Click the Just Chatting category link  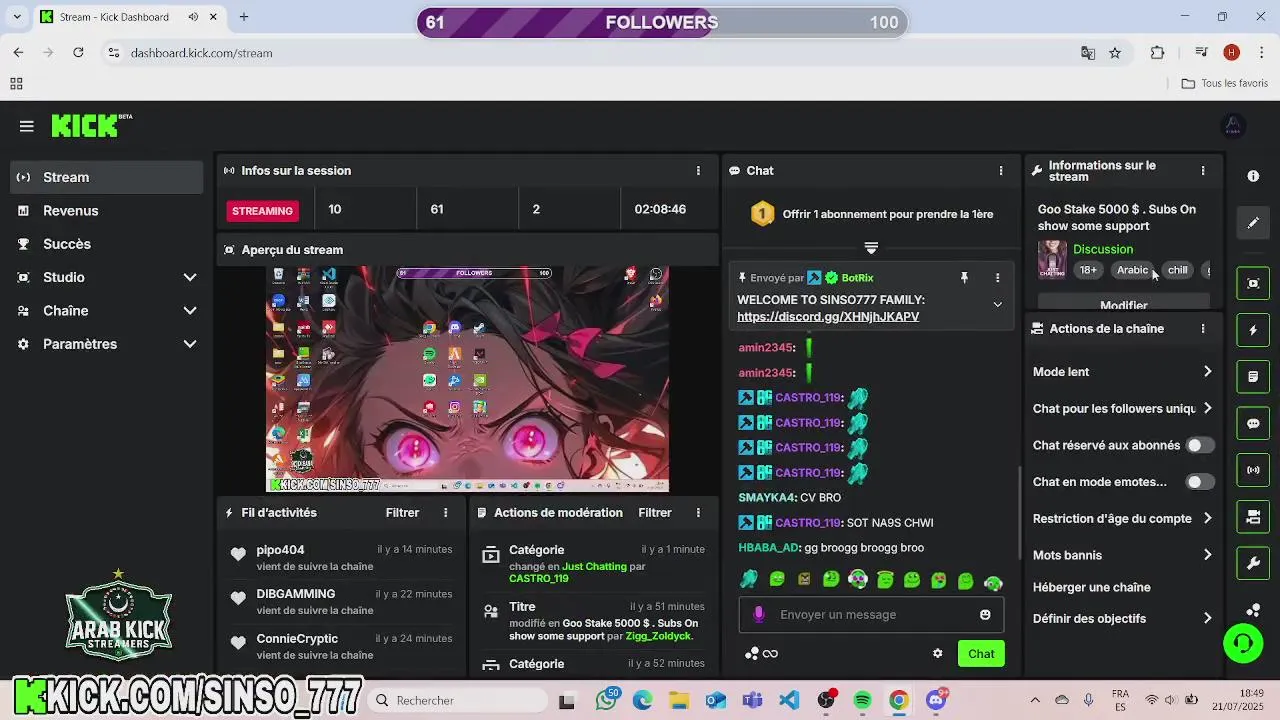pos(594,566)
